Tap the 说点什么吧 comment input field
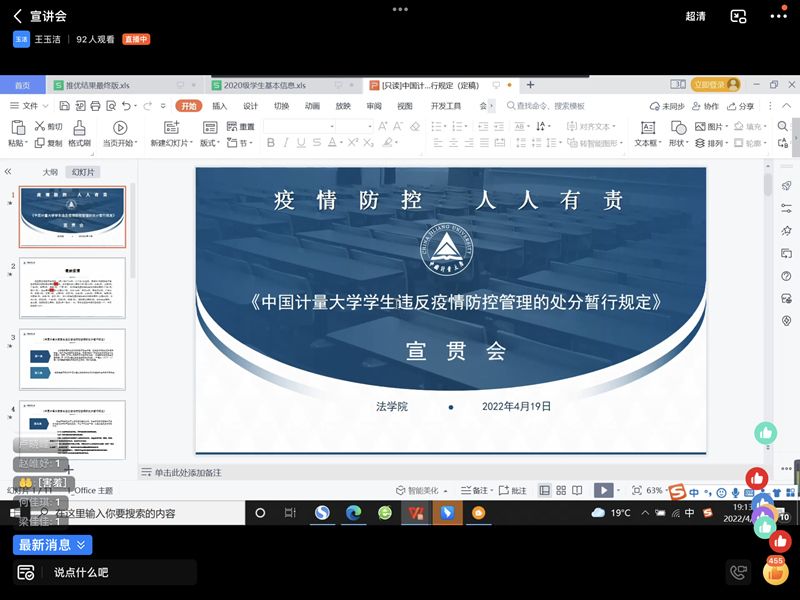 pos(118,572)
